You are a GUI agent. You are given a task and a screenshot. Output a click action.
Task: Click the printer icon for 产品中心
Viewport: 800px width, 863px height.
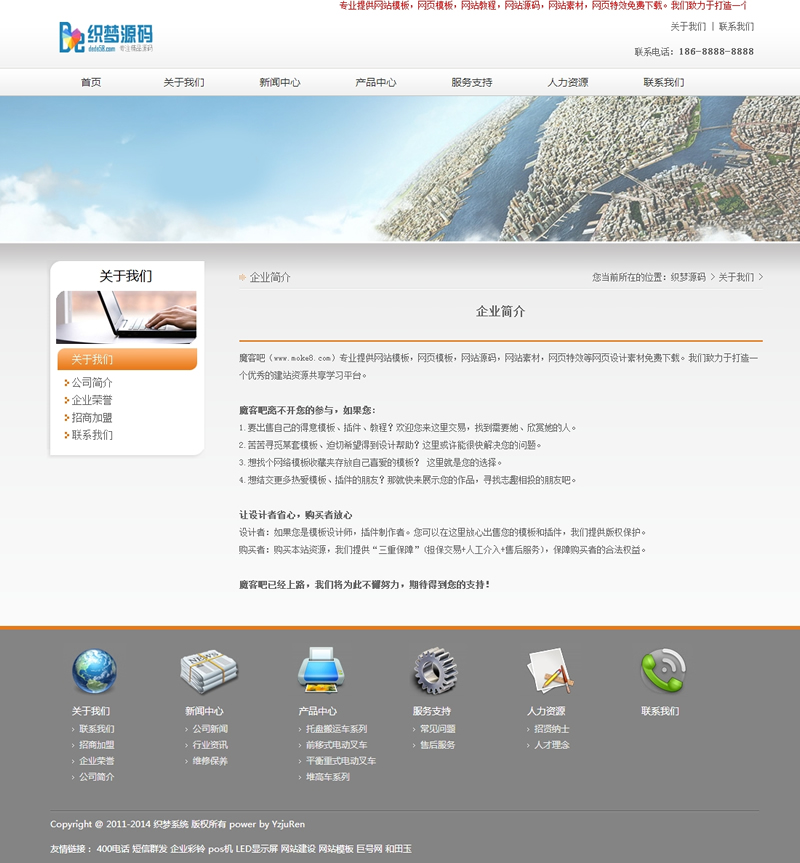click(x=321, y=671)
